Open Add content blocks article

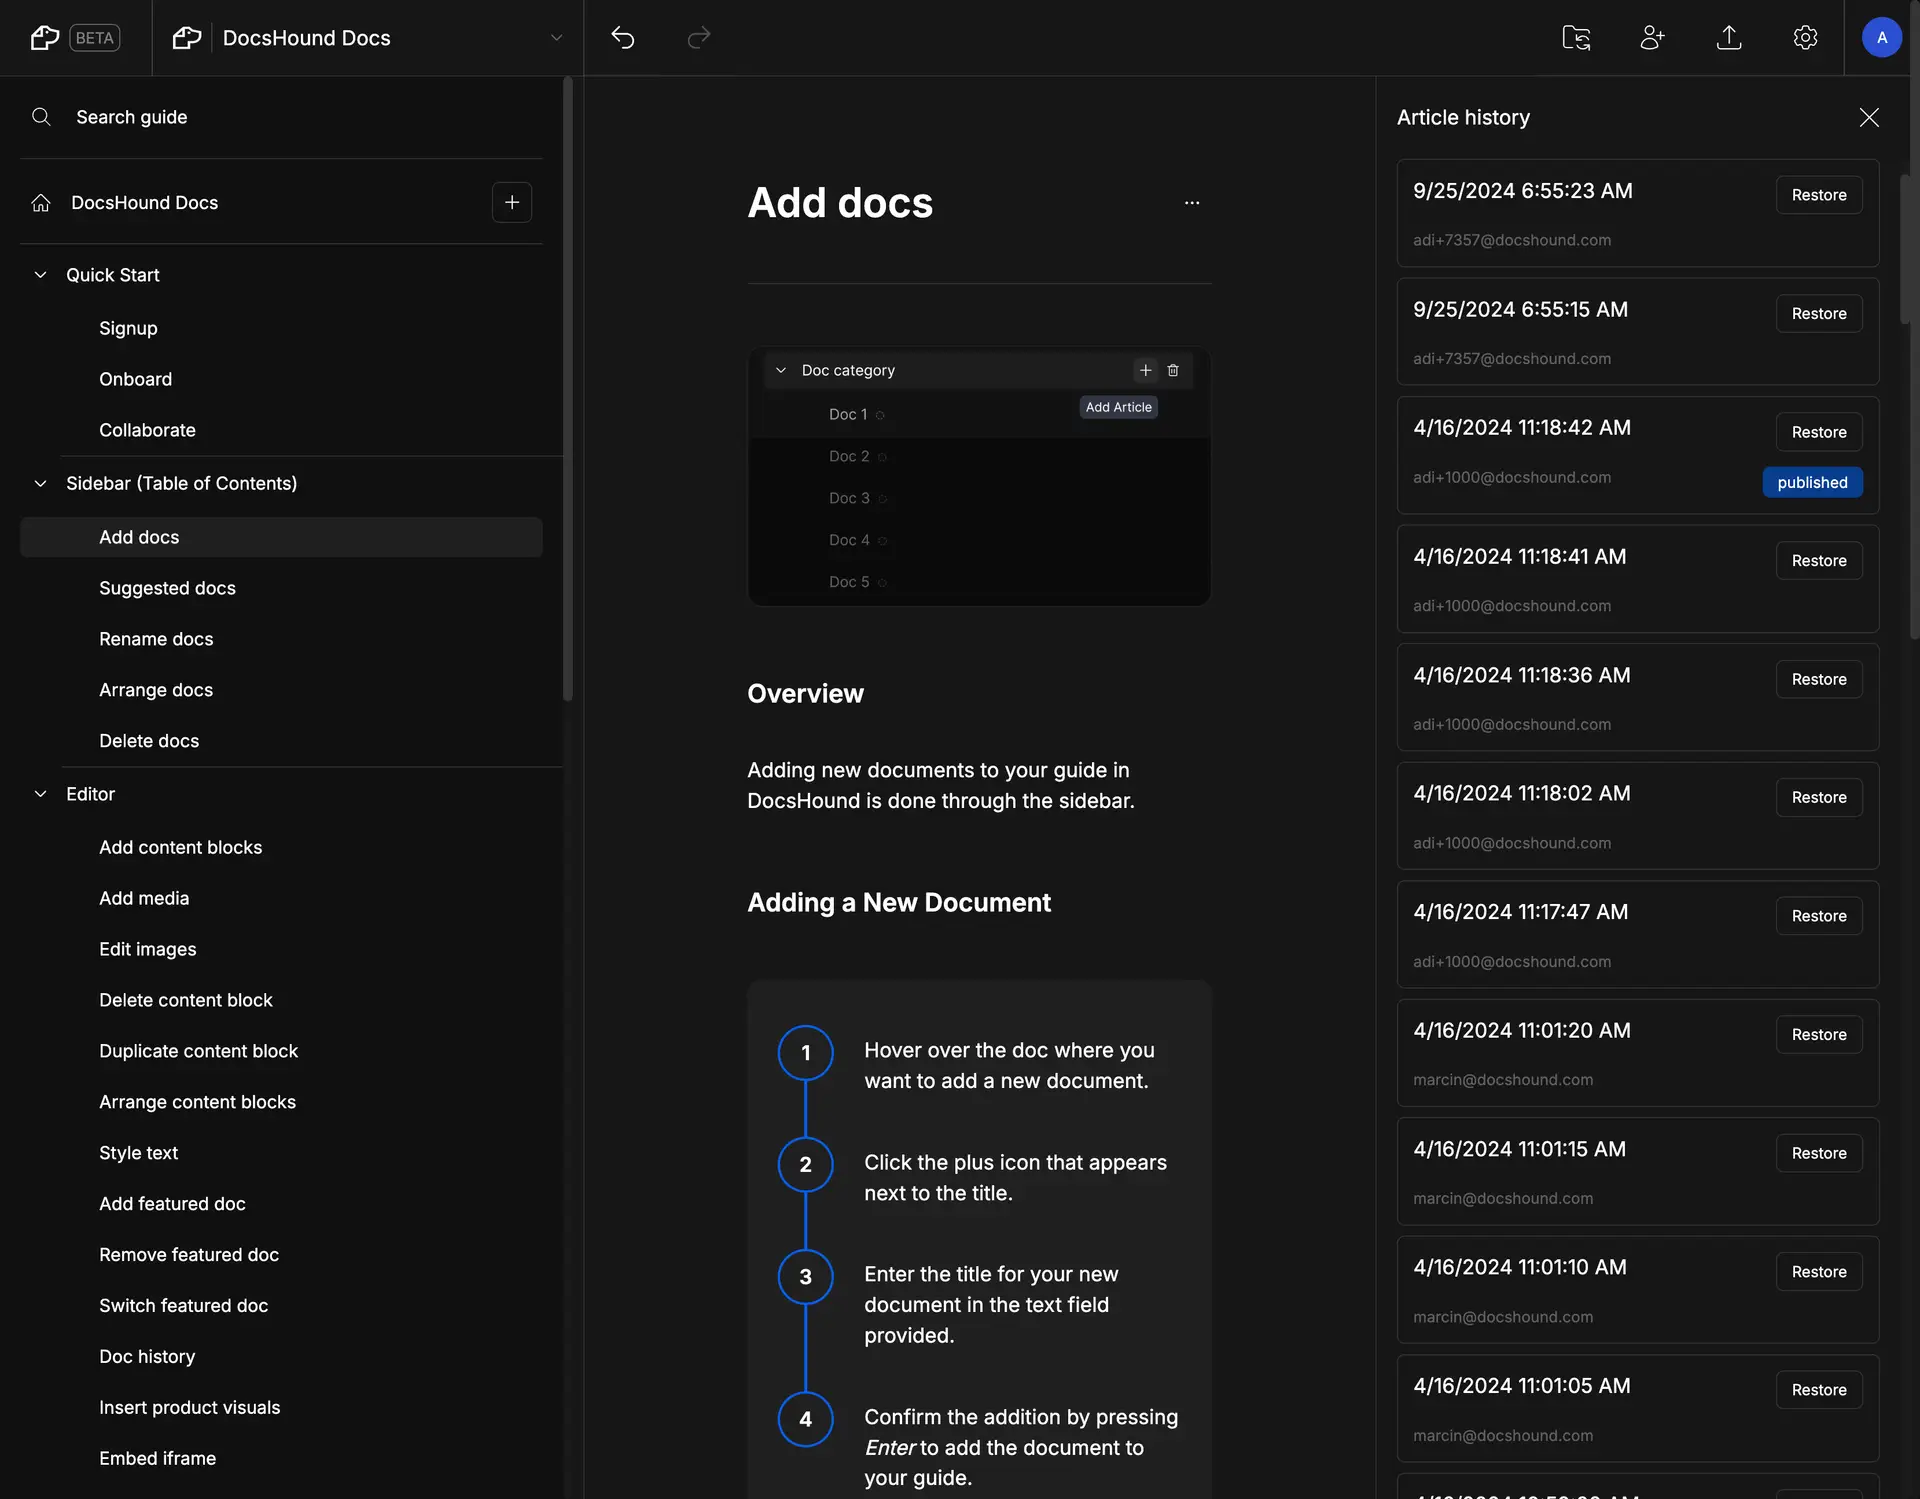pyautogui.click(x=180, y=847)
